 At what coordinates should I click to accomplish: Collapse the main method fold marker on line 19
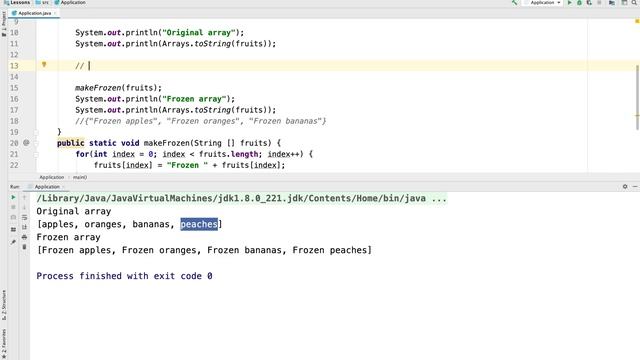pyautogui.click(x=36, y=132)
